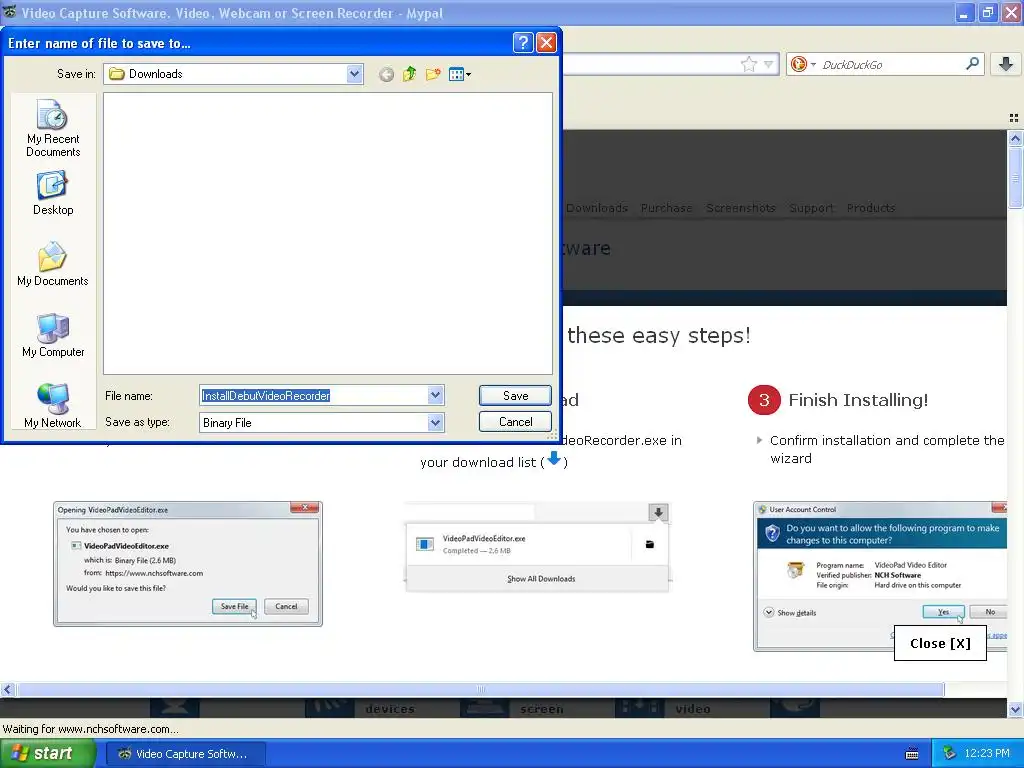Screen dimensions: 1024x768
Task: Open My Recent Documents in save dialog
Action: [x=53, y=129]
